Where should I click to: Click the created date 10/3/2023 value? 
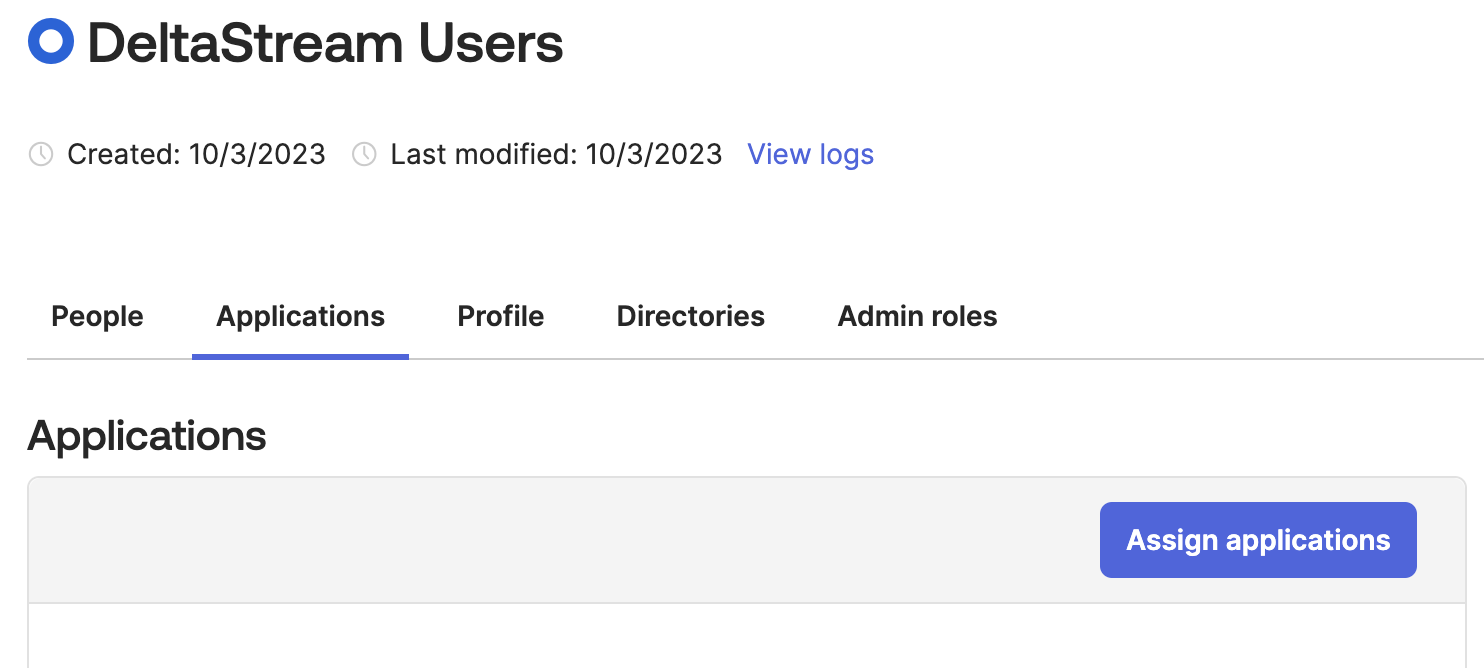coord(257,154)
